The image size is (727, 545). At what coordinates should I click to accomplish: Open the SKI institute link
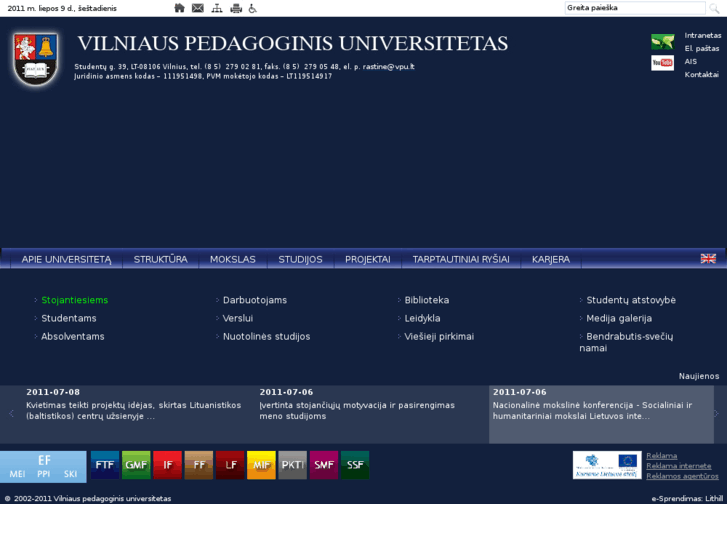tap(70, 474)
